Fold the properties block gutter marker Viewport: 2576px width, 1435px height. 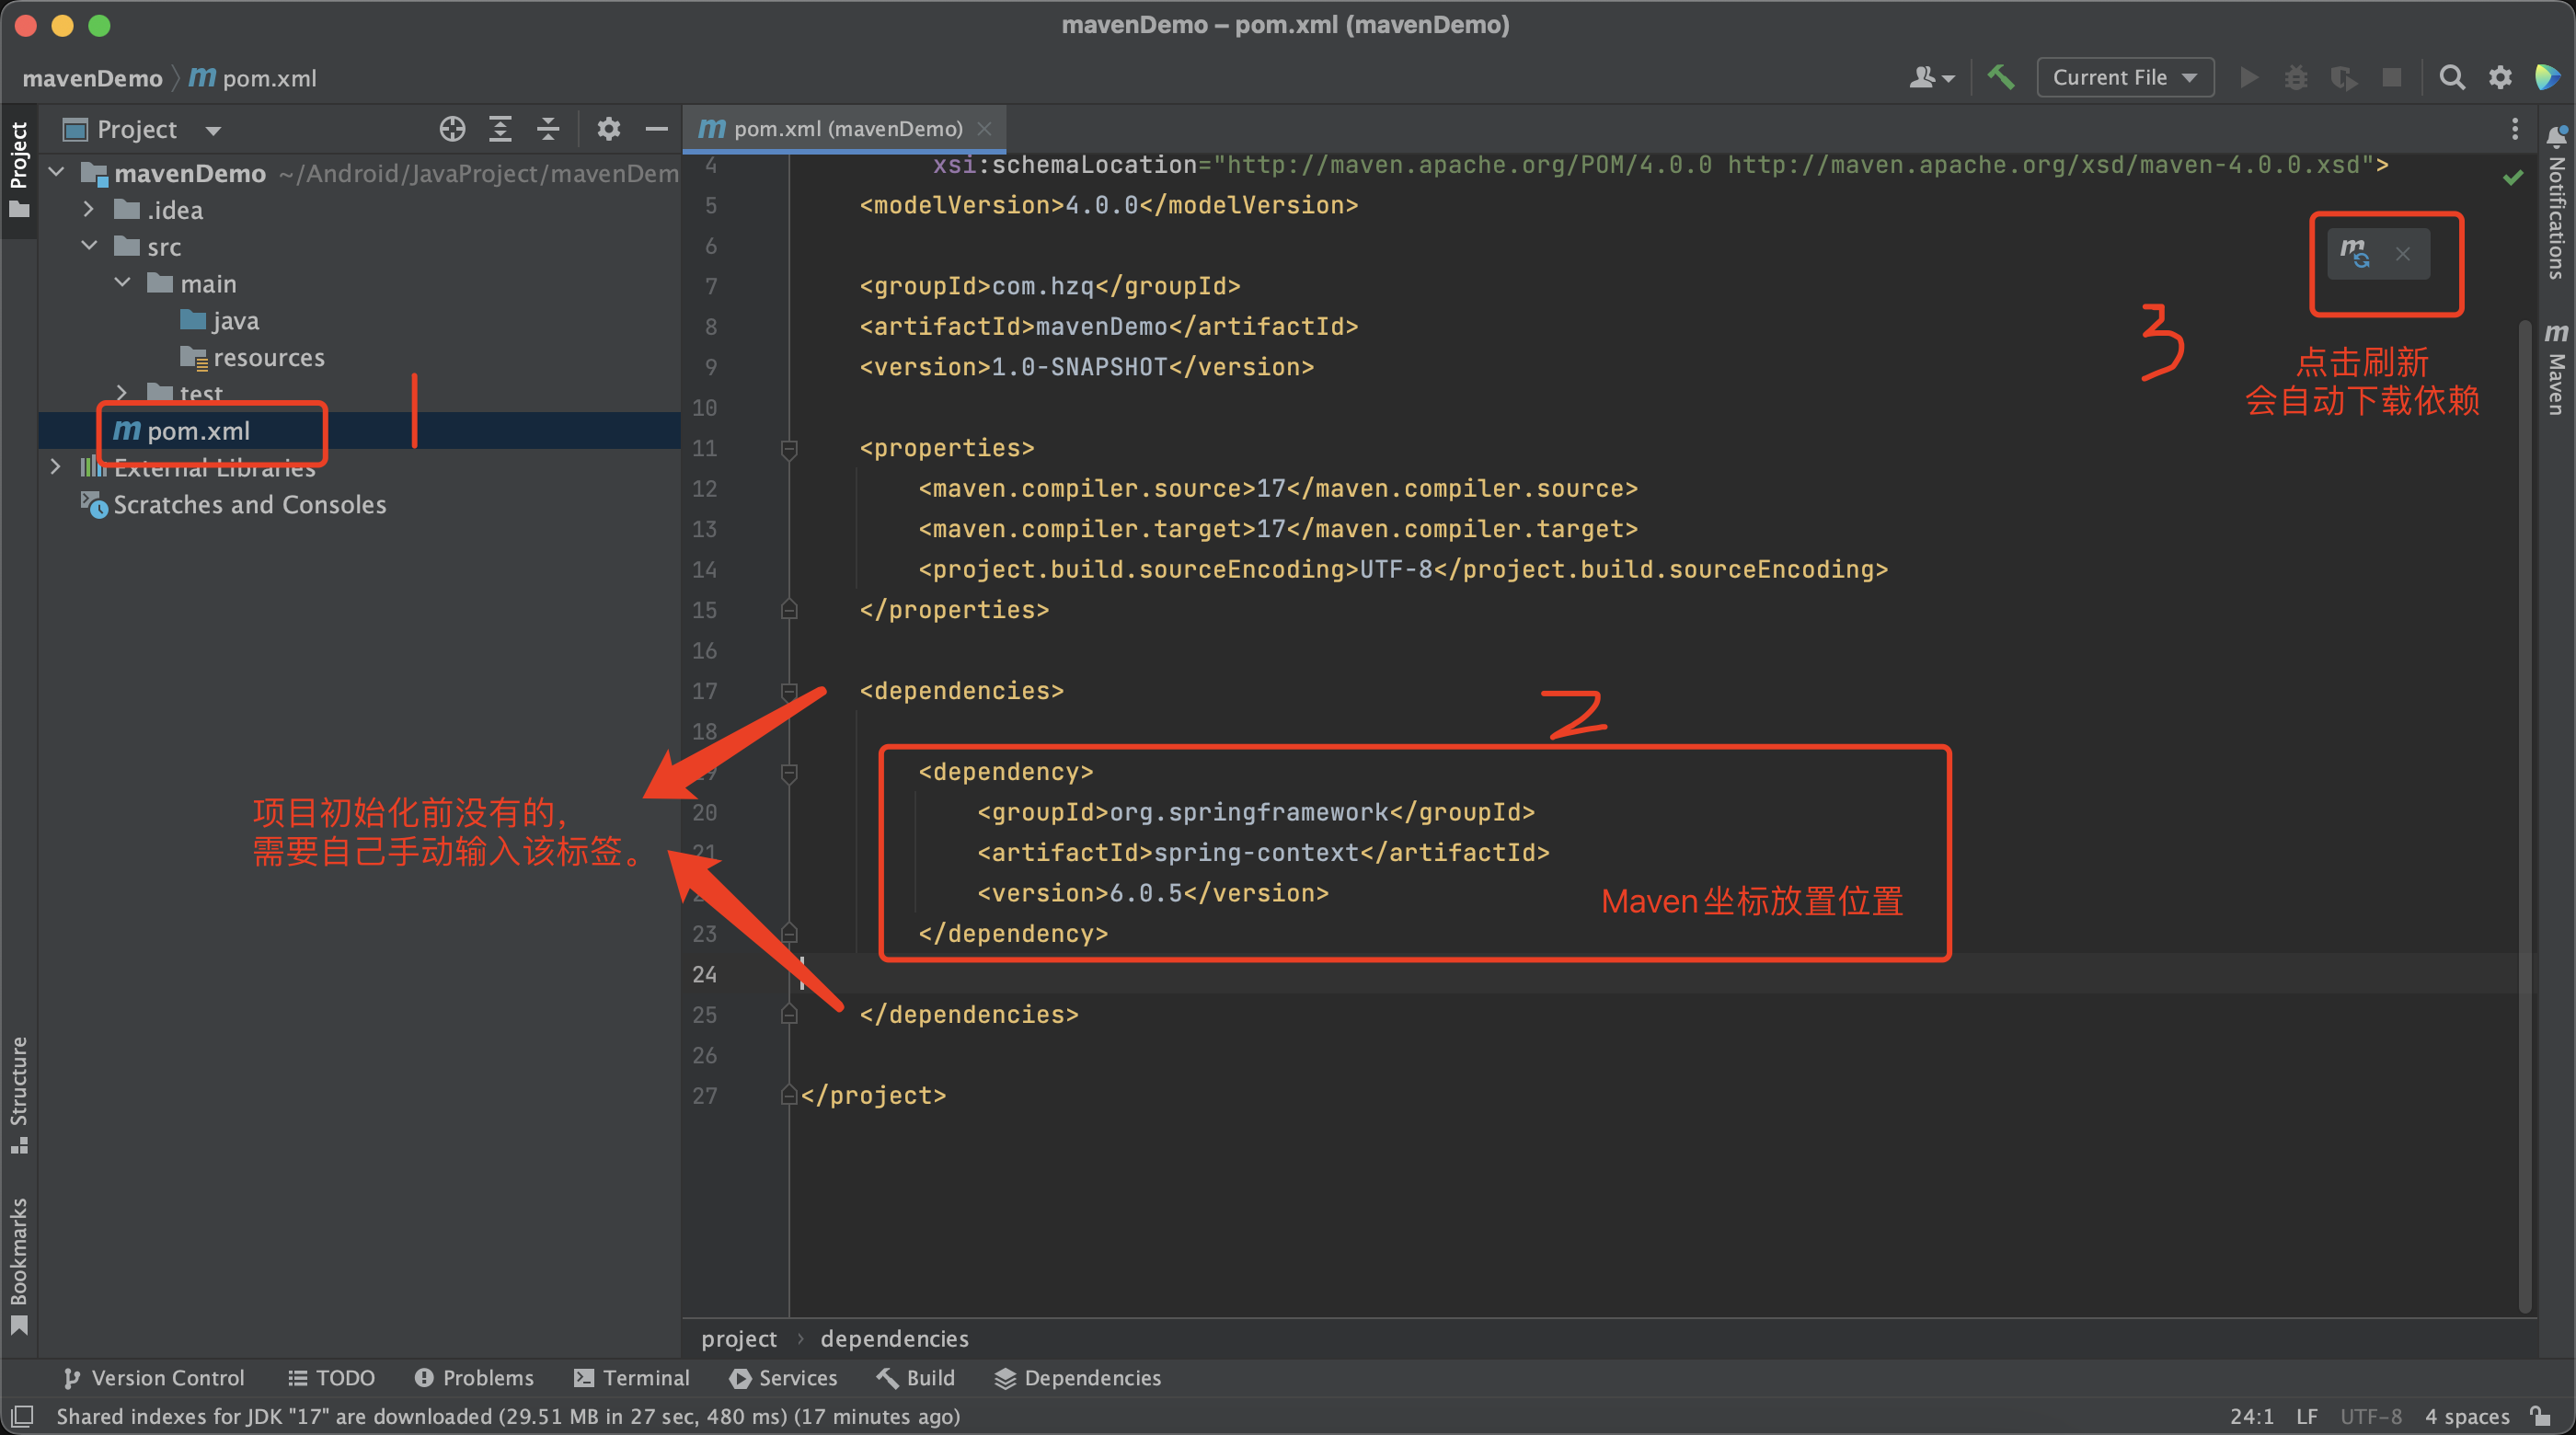point(789,448)
